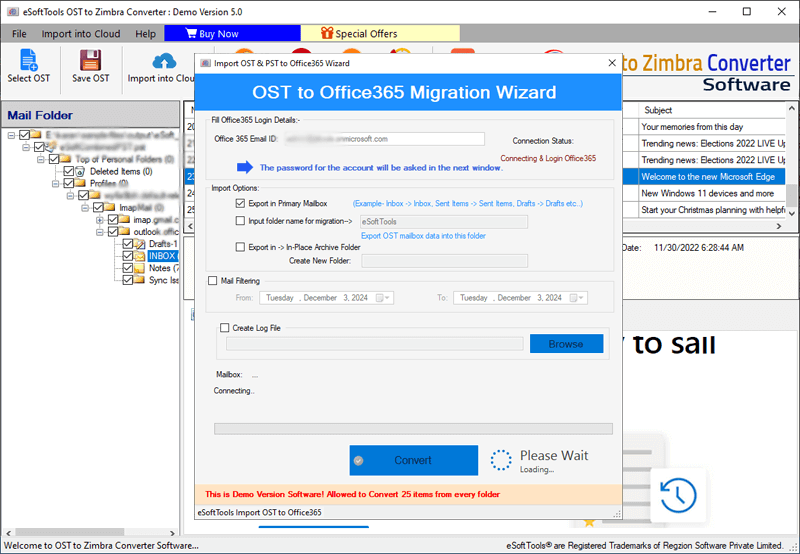
Task: Click the blue arrow icon beside password note
Action: click(245, 167)
